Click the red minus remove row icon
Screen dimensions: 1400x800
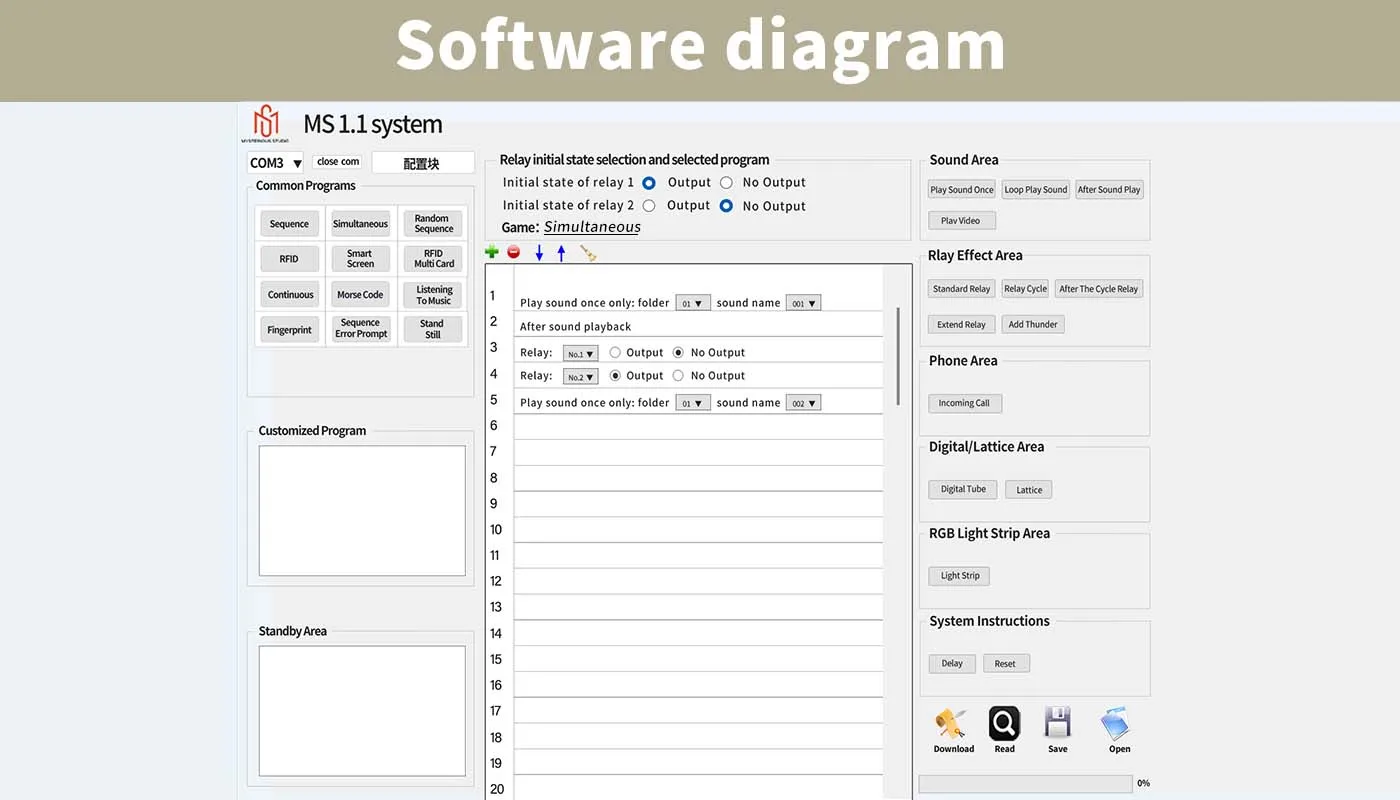[514, 252]
